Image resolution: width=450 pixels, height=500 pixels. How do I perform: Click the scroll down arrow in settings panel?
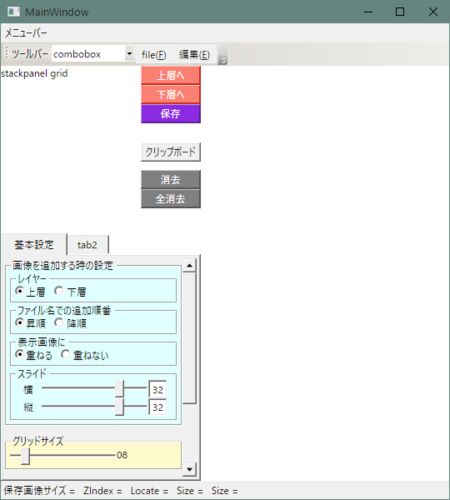point(189,470)
